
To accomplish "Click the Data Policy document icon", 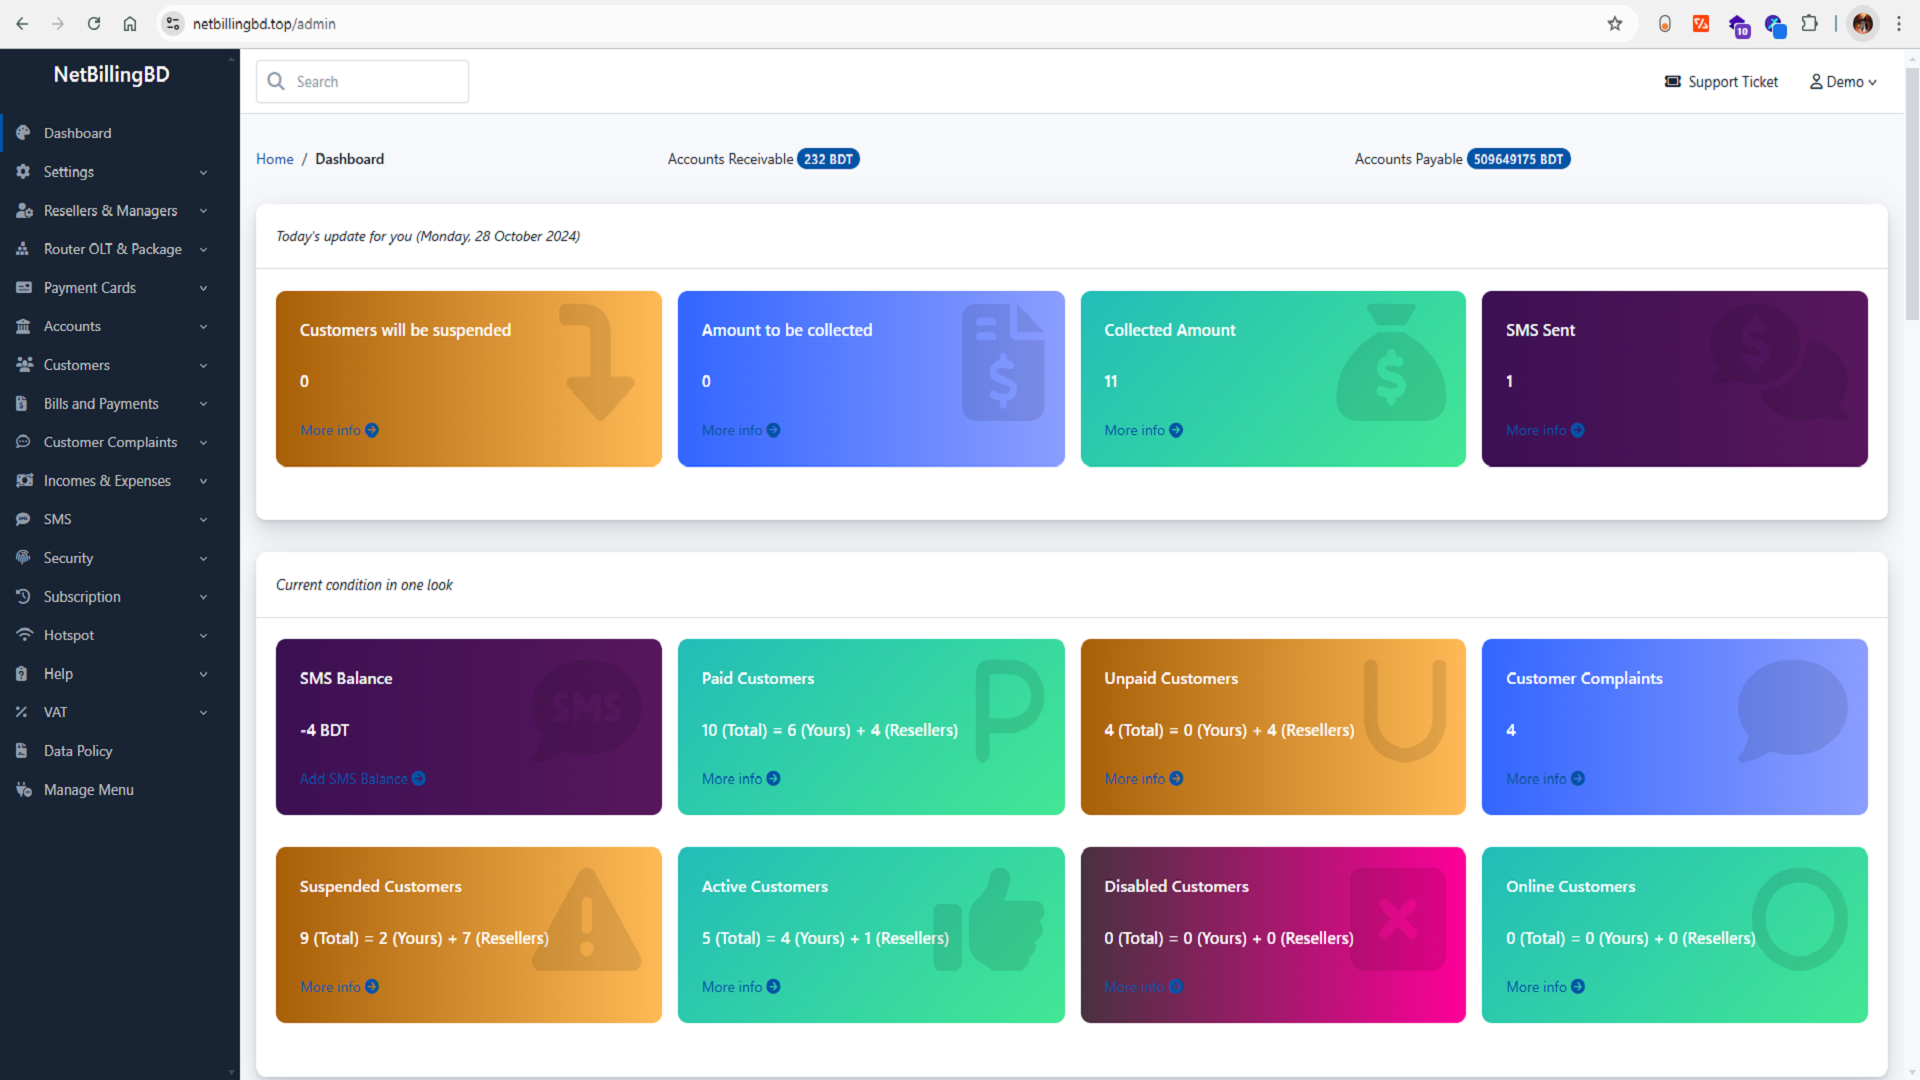I will tap(23, 751).
